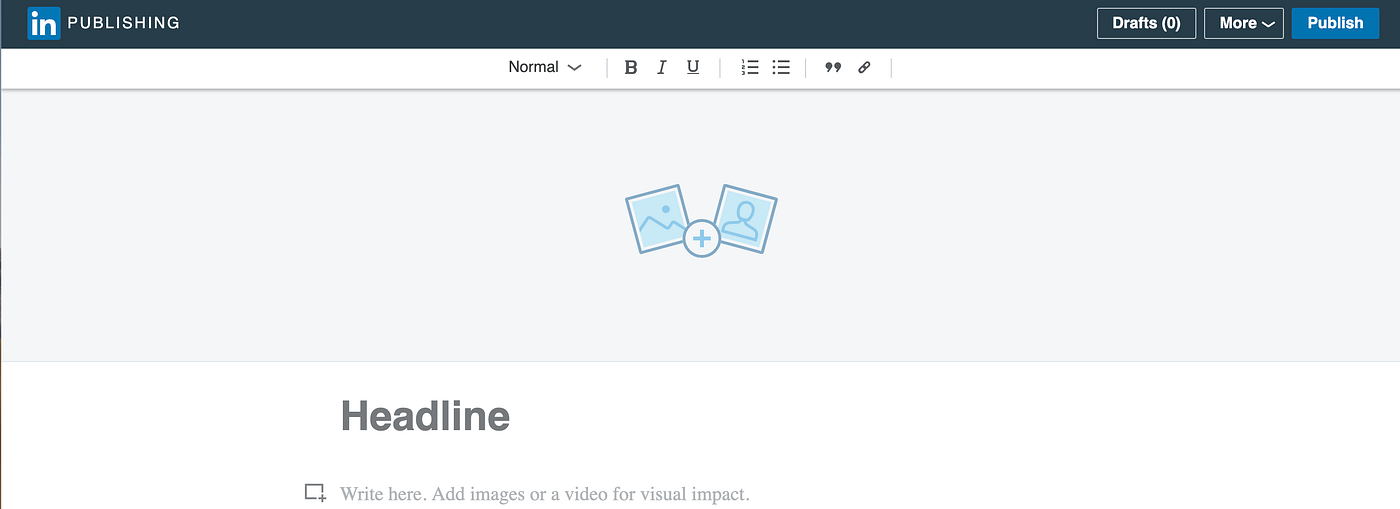Insert a bulleted list

pos(782,68)
